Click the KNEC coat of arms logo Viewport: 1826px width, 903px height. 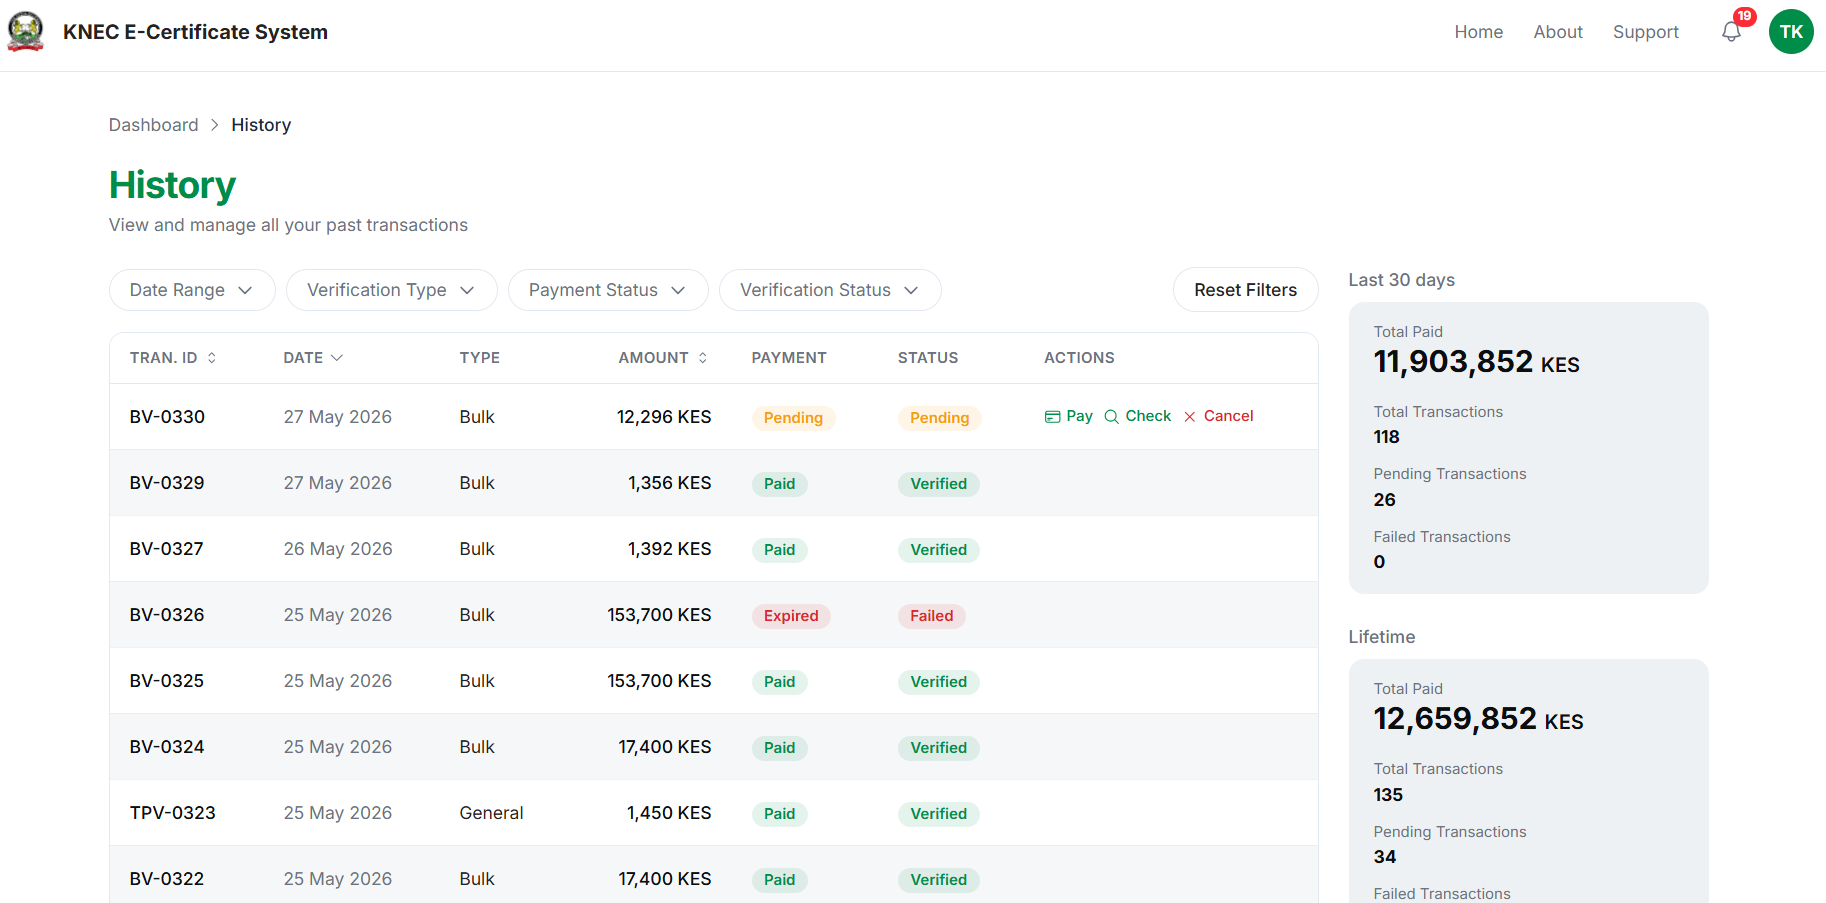point(25,31)
